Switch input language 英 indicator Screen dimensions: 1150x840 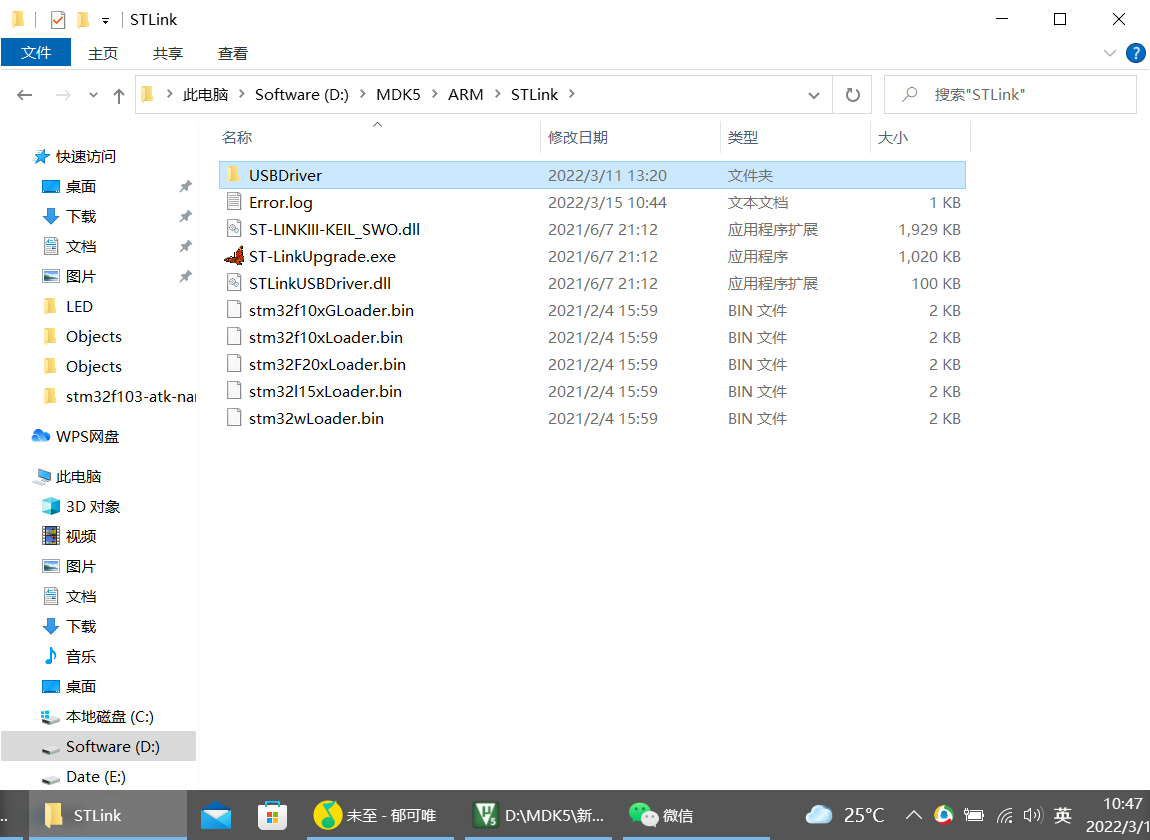1062,815
